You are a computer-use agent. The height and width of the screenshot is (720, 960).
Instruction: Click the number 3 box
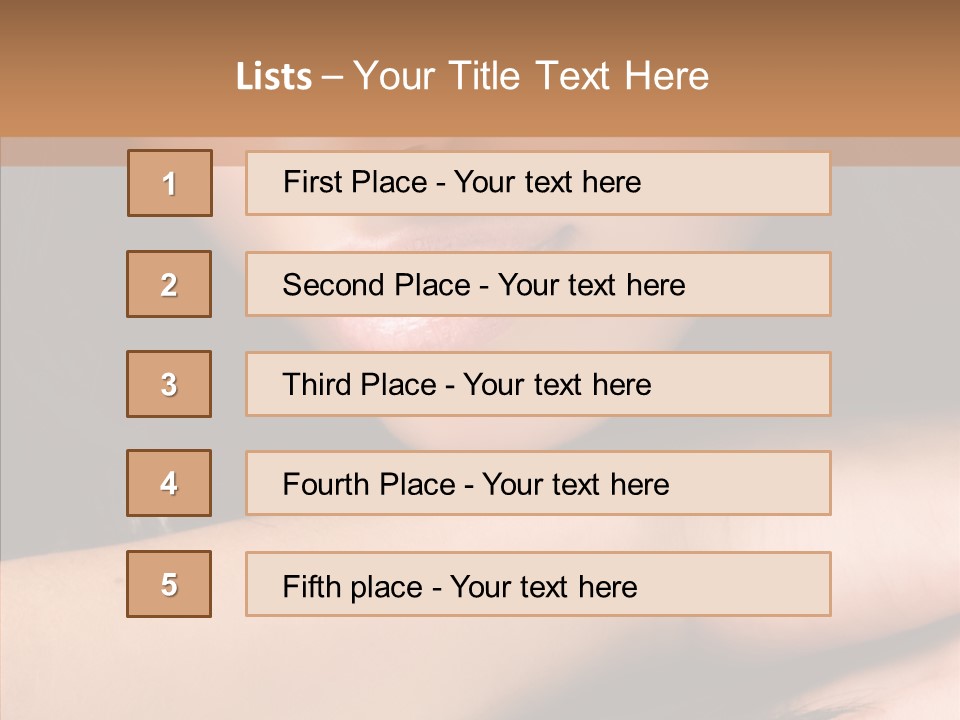pyautogui.click(x=169, y=384)
